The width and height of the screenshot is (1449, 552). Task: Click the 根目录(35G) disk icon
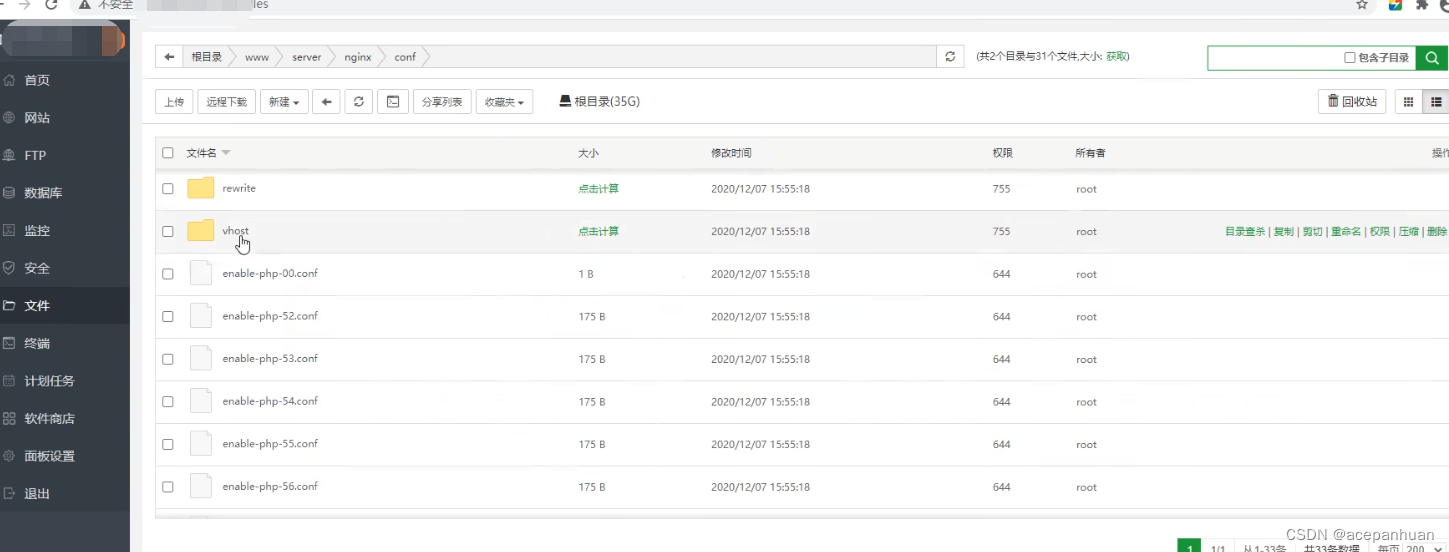(x=565, y=101)
